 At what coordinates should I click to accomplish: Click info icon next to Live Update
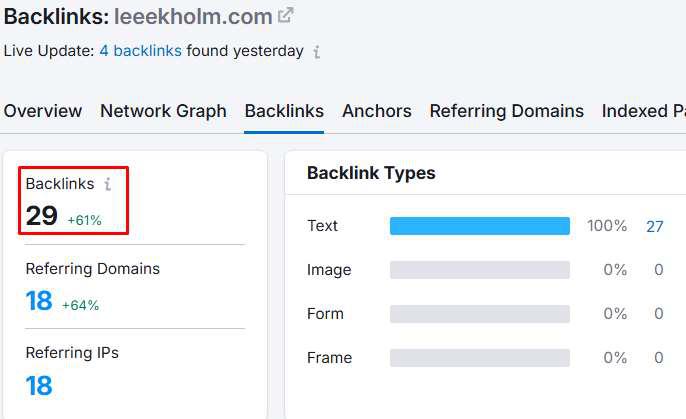[x=317, y=51]
